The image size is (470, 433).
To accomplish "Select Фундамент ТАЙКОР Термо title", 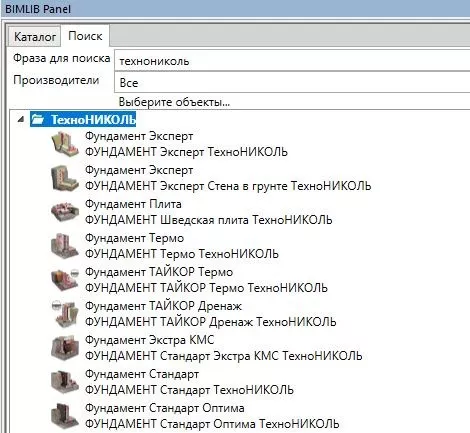I will pyautogui.click(x=159, y=272).
